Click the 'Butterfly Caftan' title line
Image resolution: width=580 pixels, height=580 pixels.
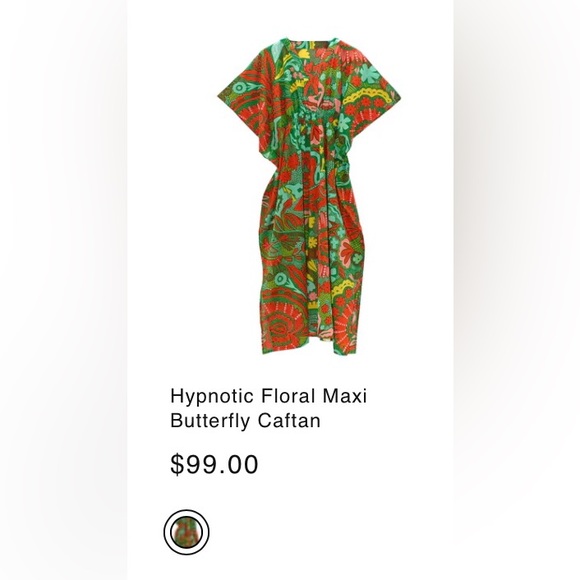245,421
